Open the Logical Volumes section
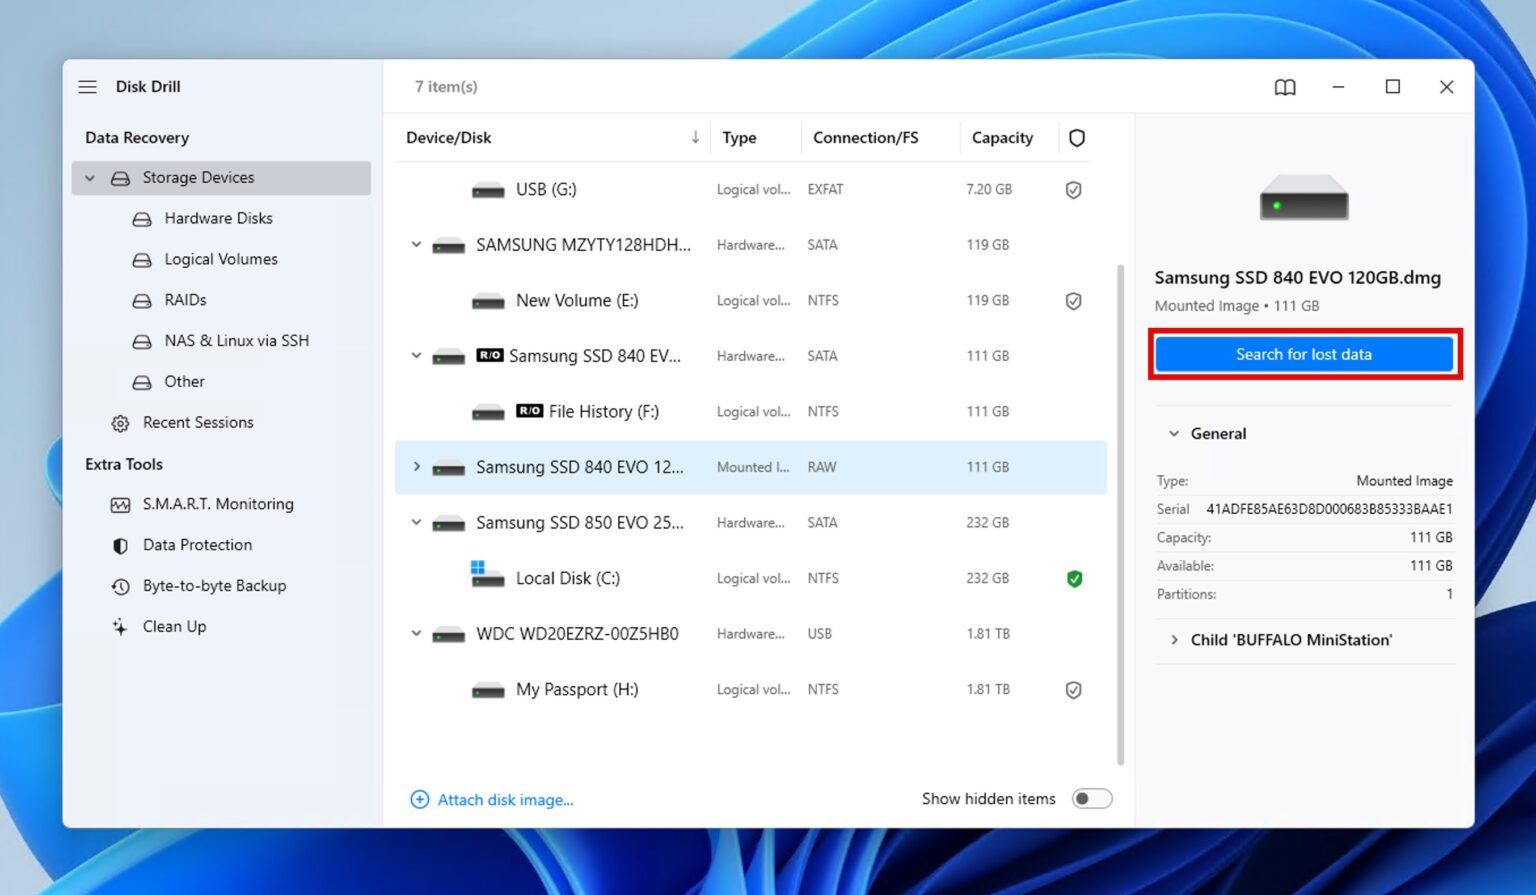Screen dimensions: 1536x895 pos(221,259)
